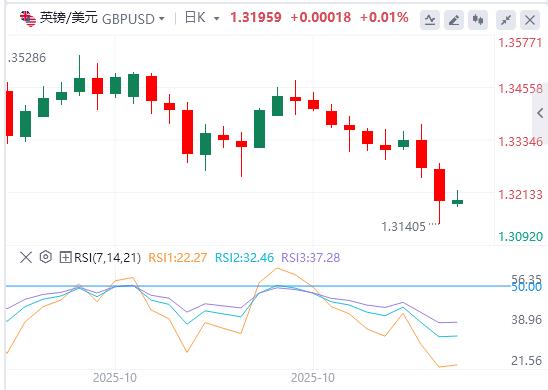548x390 pixels.
Task: Click the current price 1.31959
Action: coord(256,17)
